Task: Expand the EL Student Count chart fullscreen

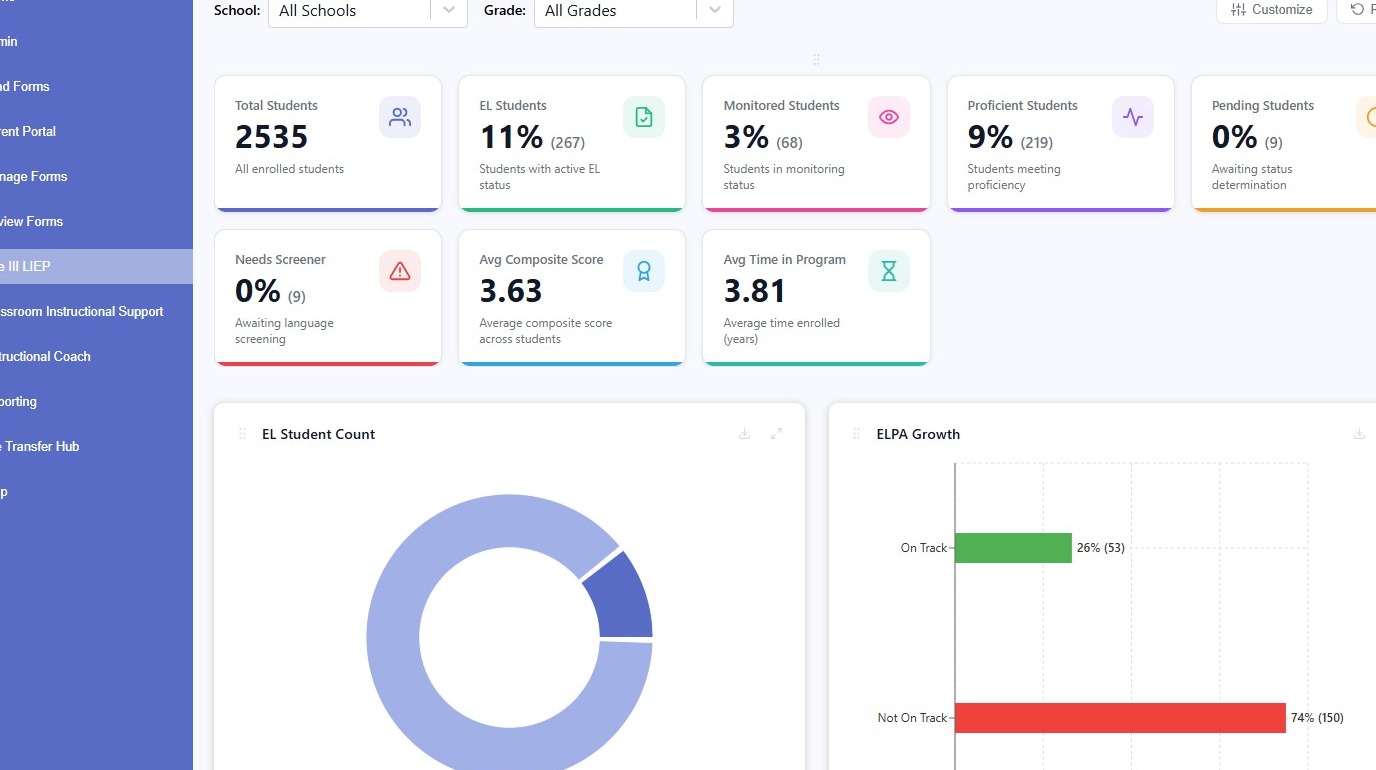Action: tap(776, 434)
